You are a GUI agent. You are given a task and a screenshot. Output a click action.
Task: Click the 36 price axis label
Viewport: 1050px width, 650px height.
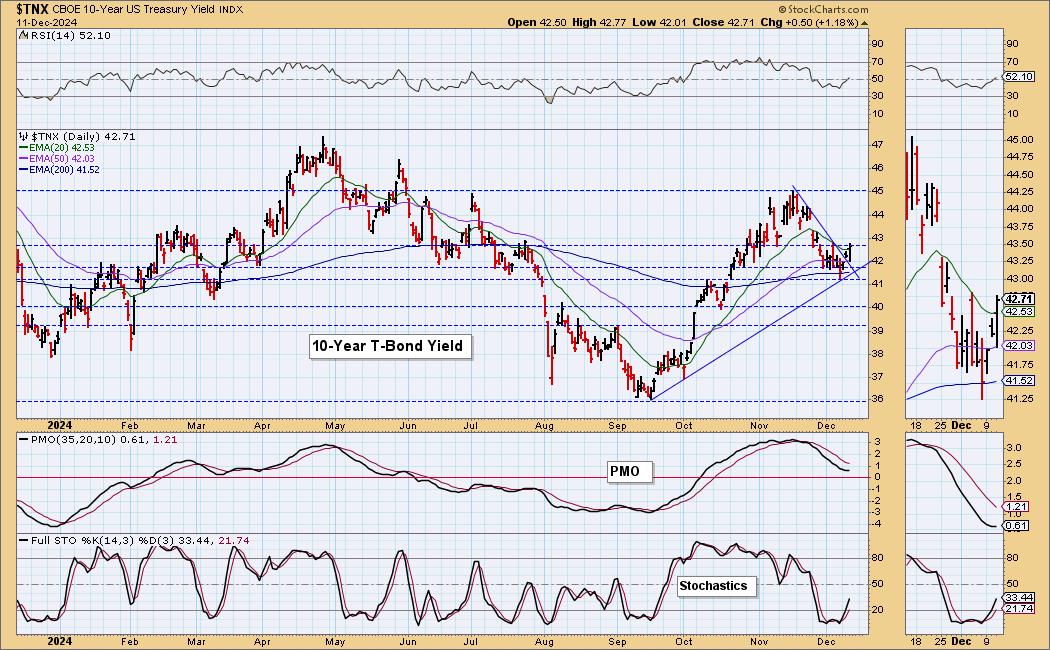pos(877,399)
